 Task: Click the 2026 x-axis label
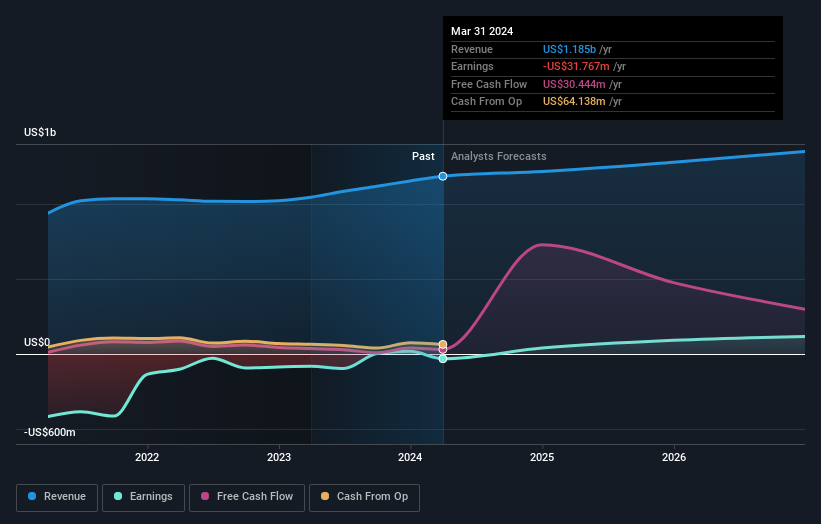(x=674, y=458)
